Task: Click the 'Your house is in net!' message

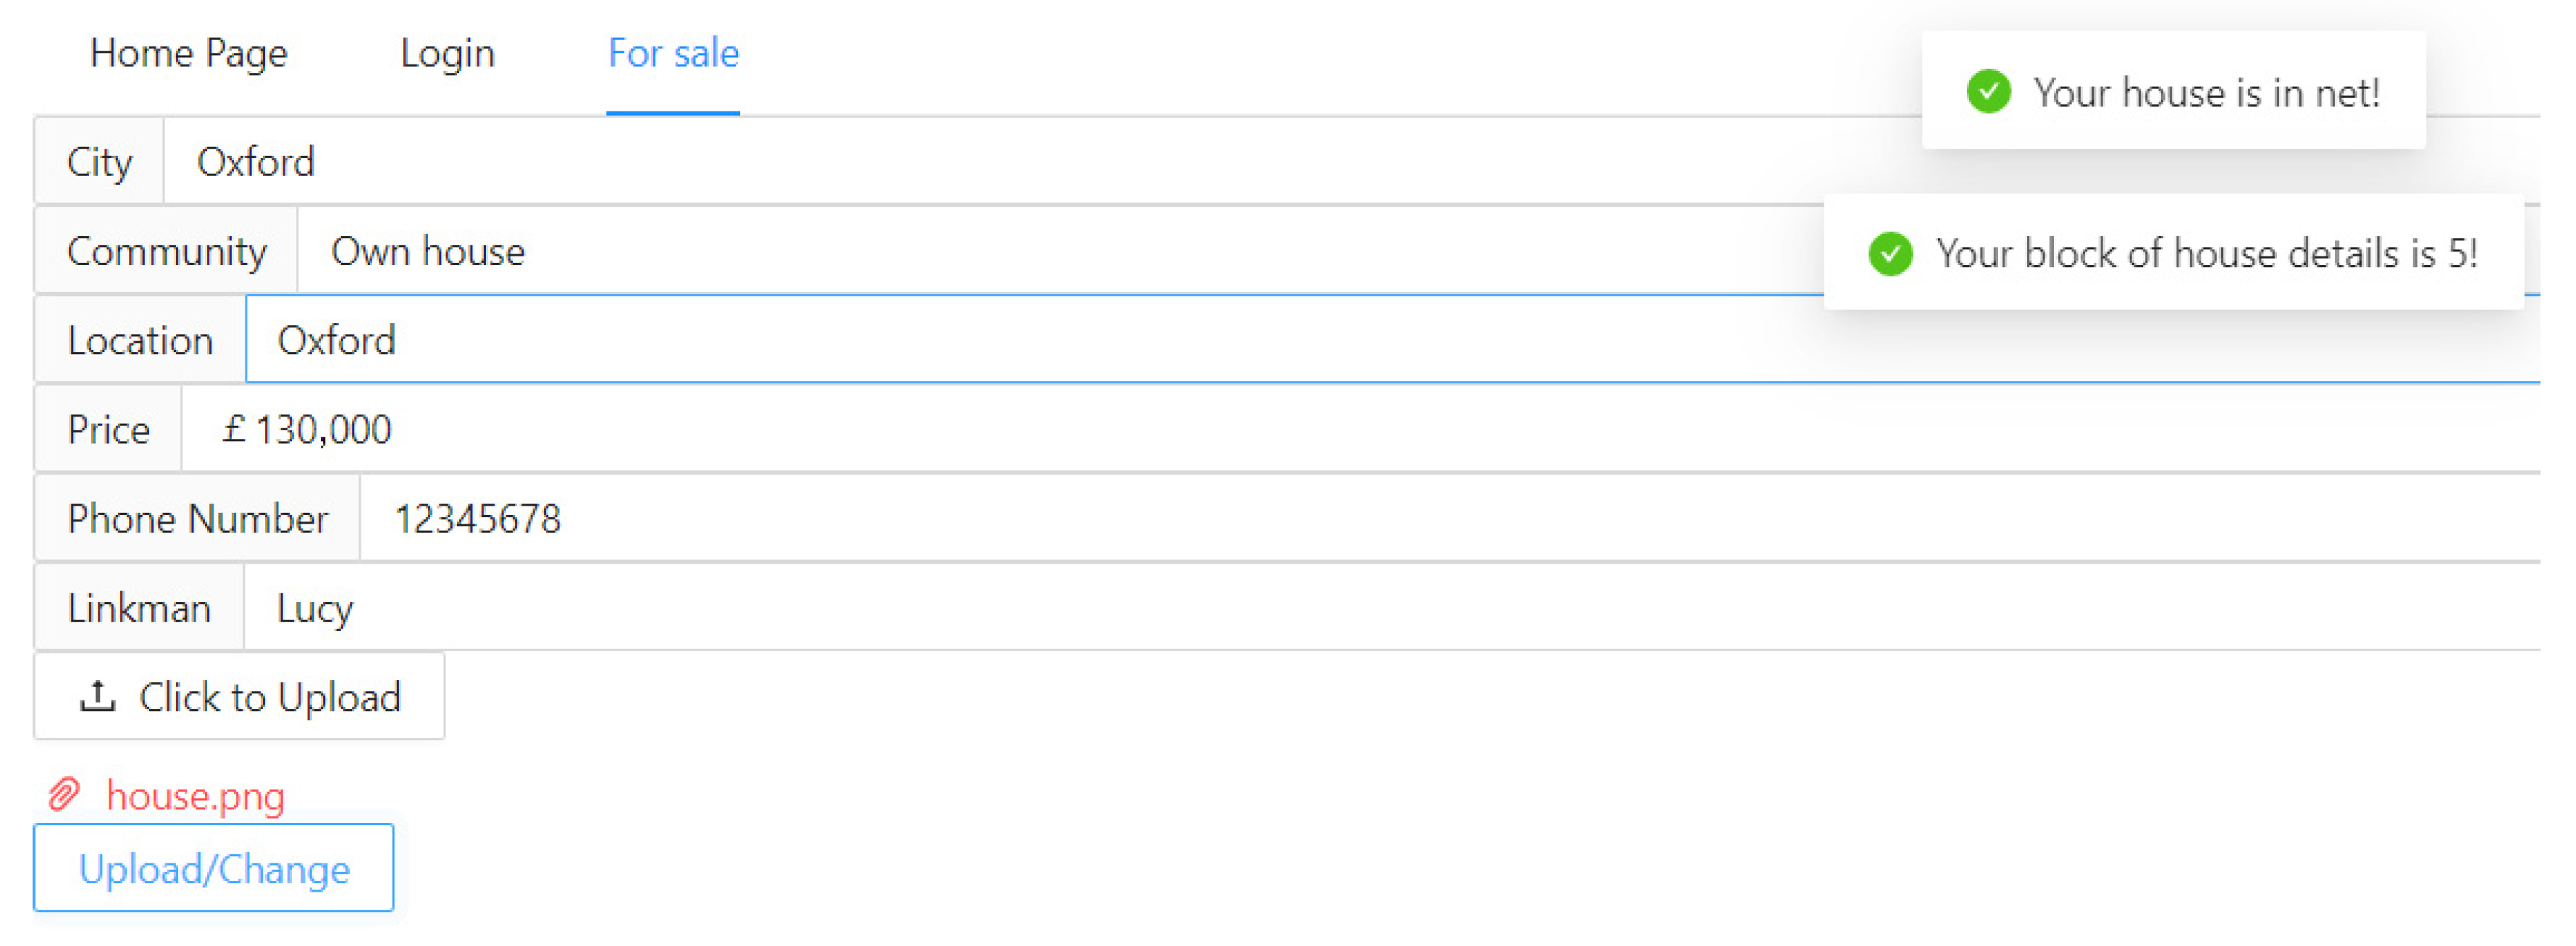Action: click(x=2206, y=93)
